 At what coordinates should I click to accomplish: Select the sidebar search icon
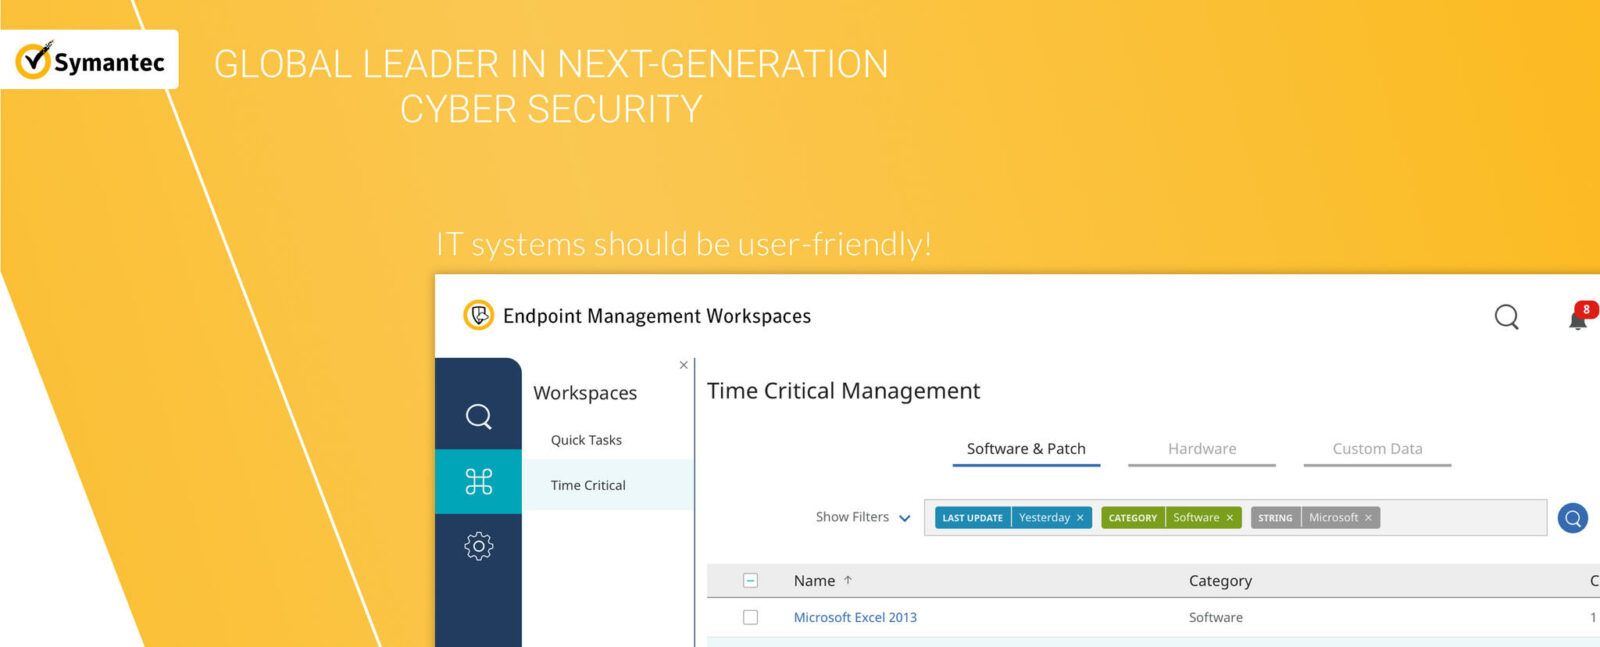click(479, 416)
